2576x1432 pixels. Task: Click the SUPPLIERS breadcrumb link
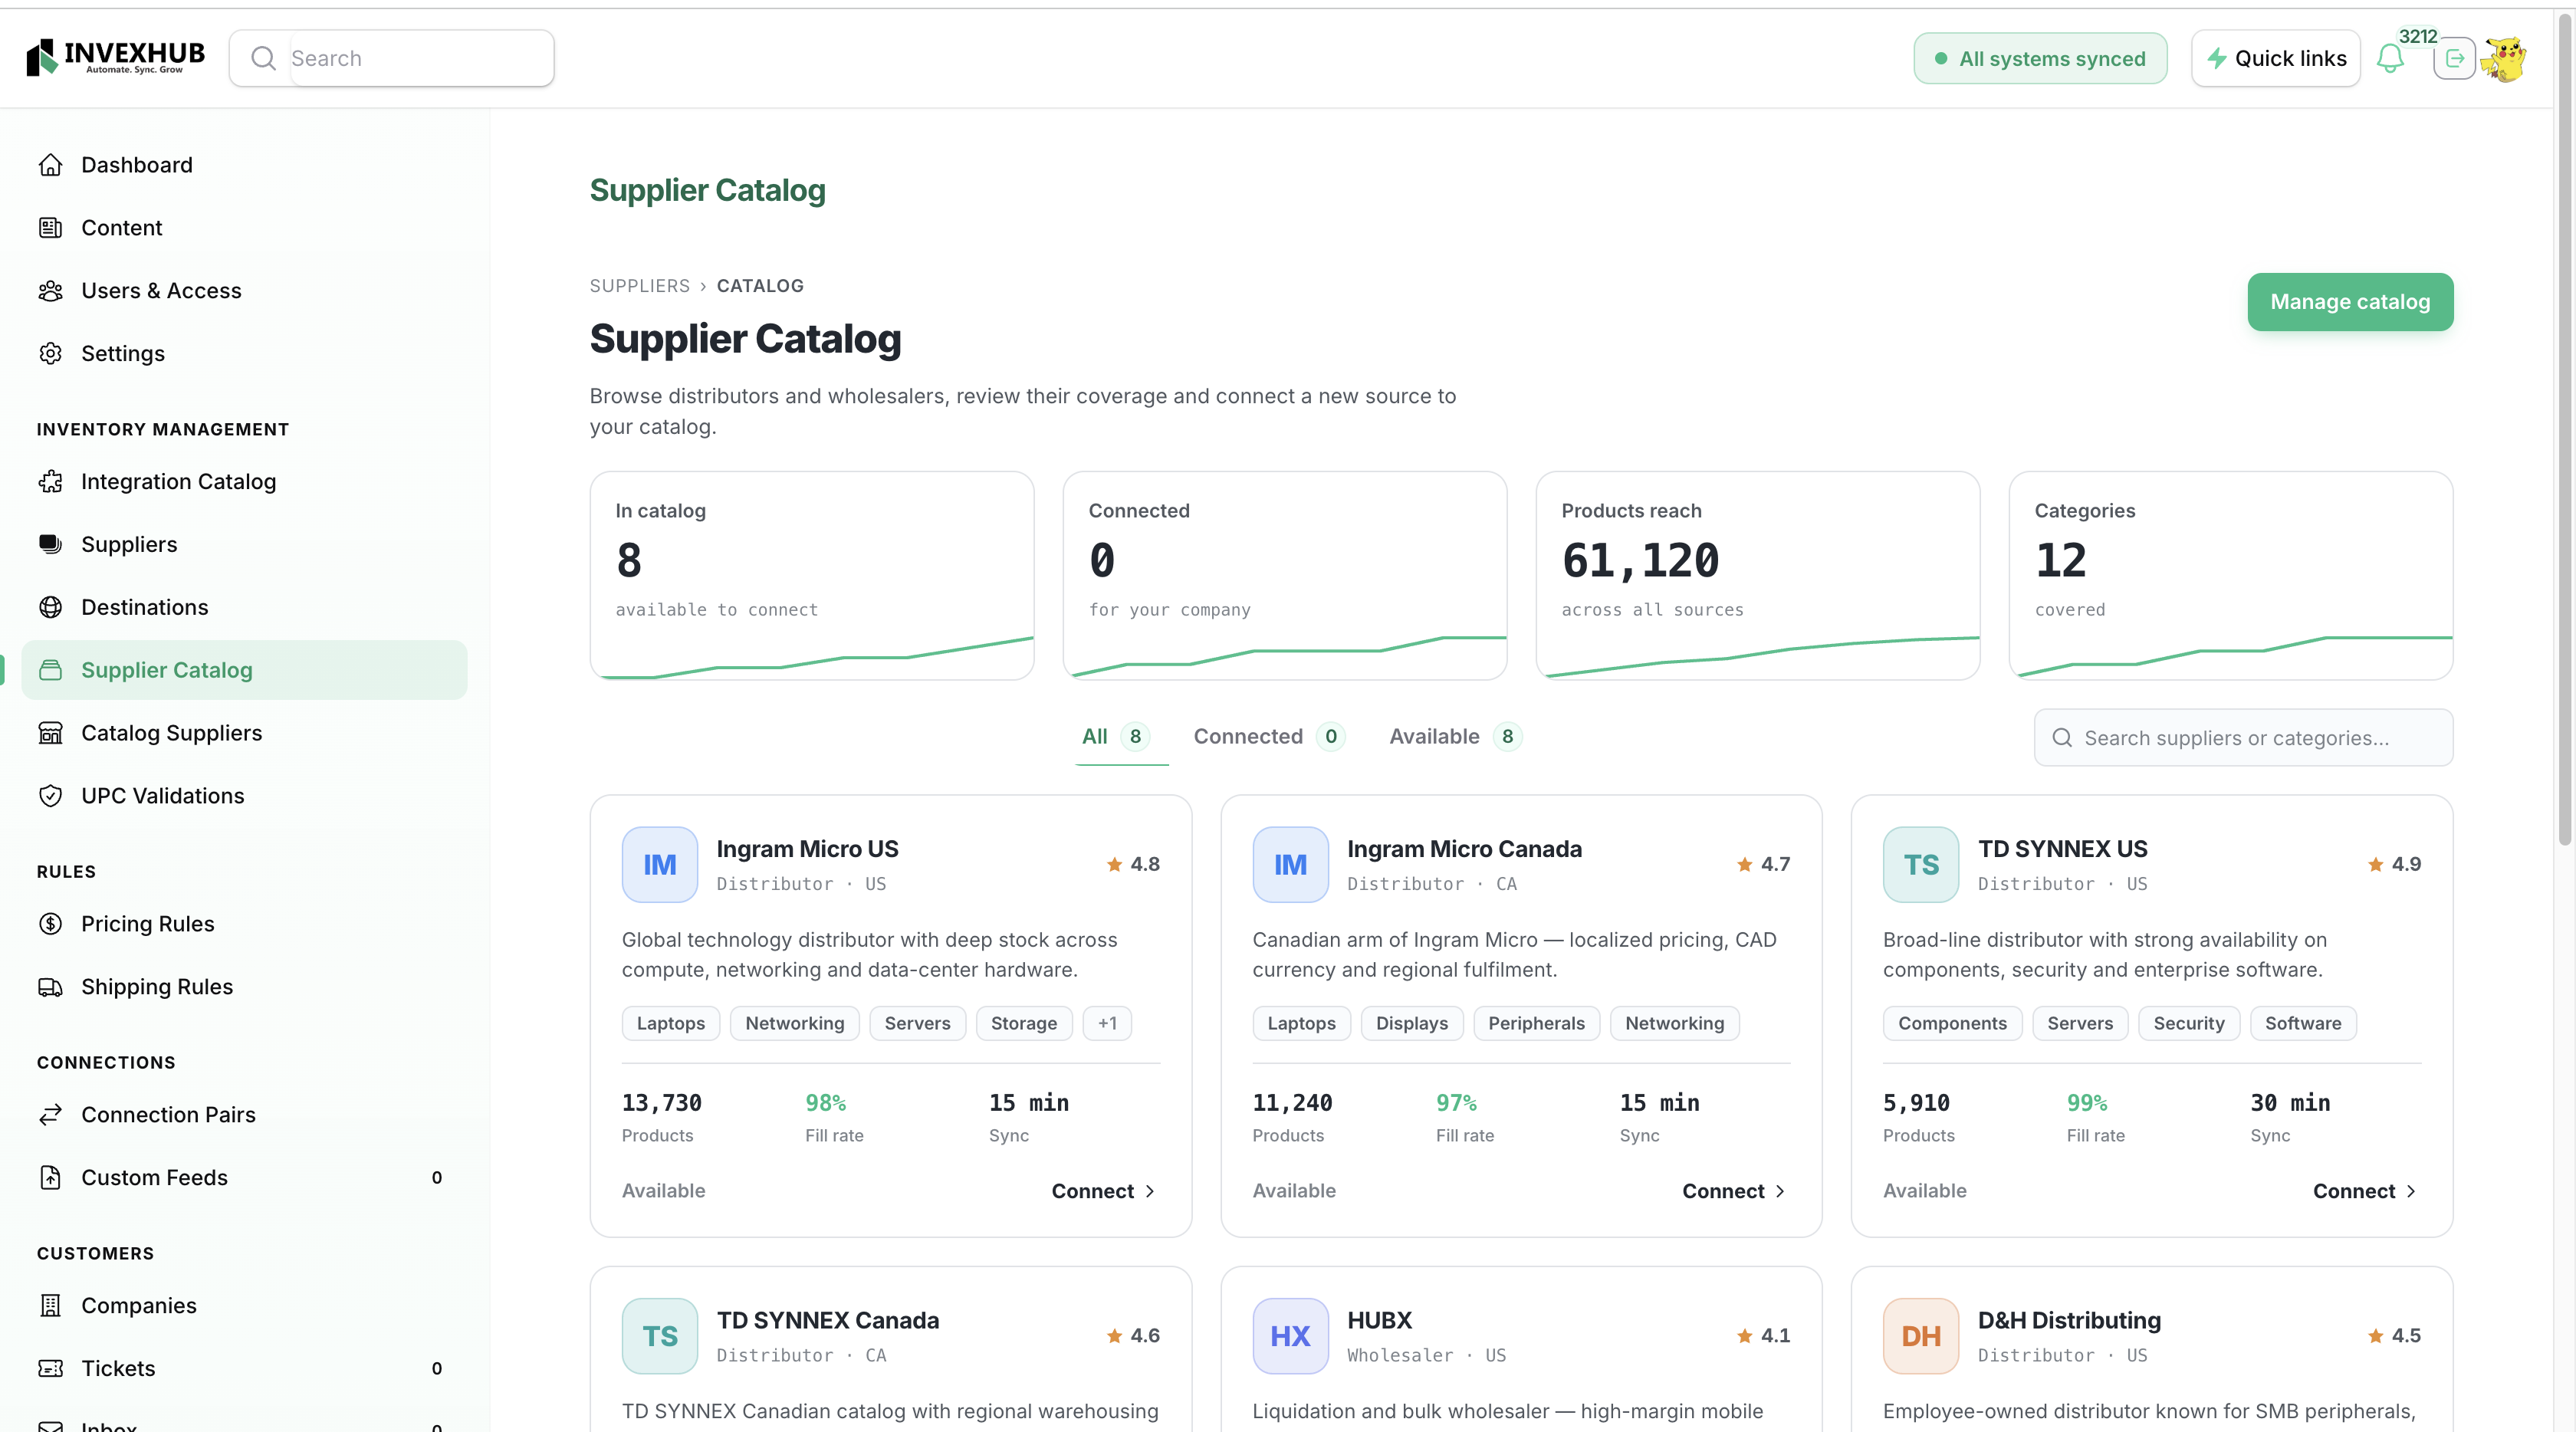pyautogui.click(x=639, y=285)
